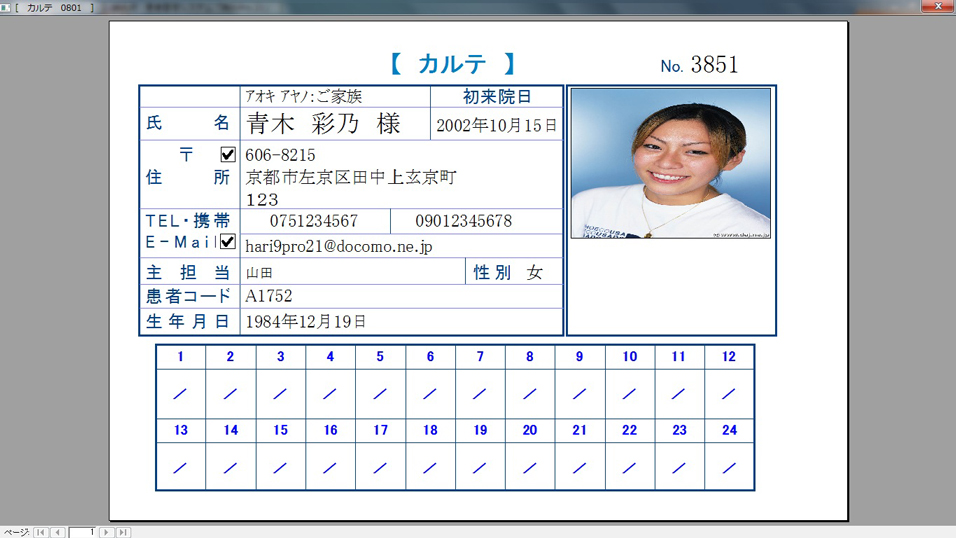
Task: Toggle the E-Mail checkbox
Action: pos(228,242)
